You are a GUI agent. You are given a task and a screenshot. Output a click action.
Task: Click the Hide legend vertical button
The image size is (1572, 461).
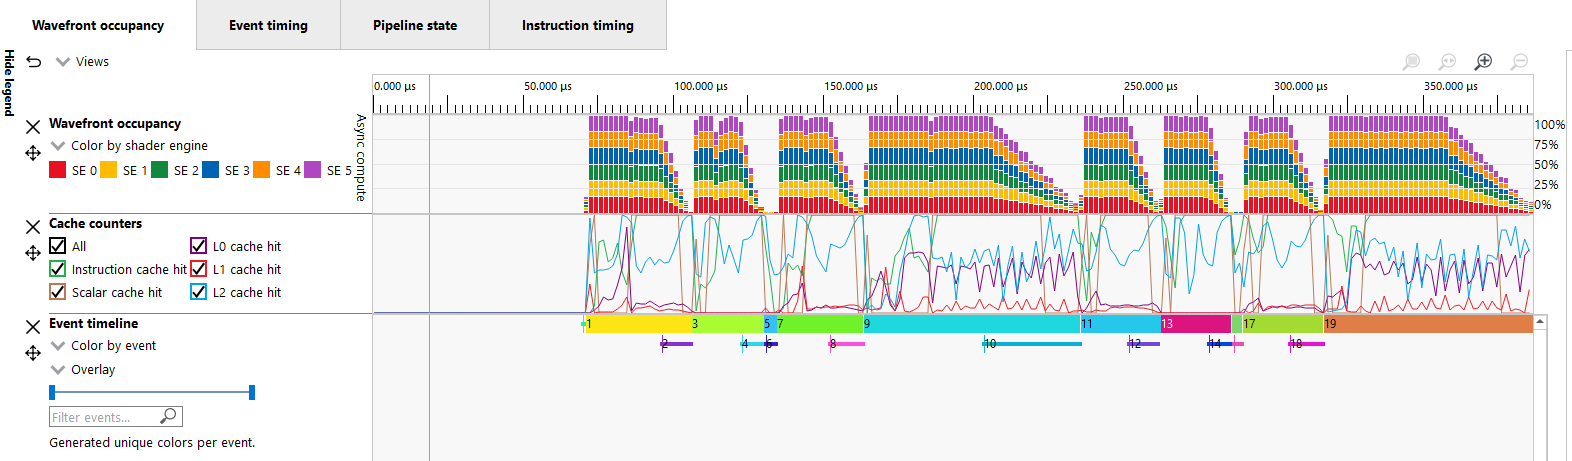pos(9,83)
